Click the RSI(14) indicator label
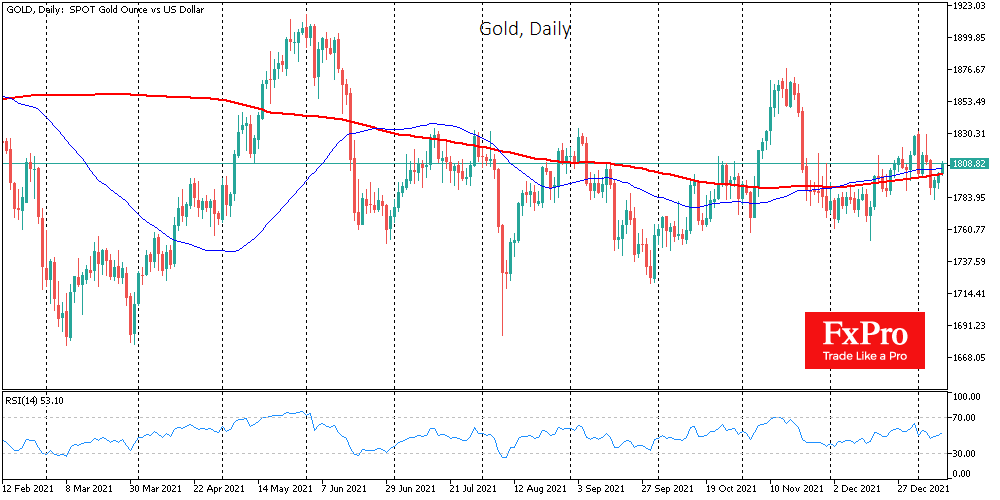The height and width of the screenshot is (500, 1000). pyautogui.click(x=36, y=402)
